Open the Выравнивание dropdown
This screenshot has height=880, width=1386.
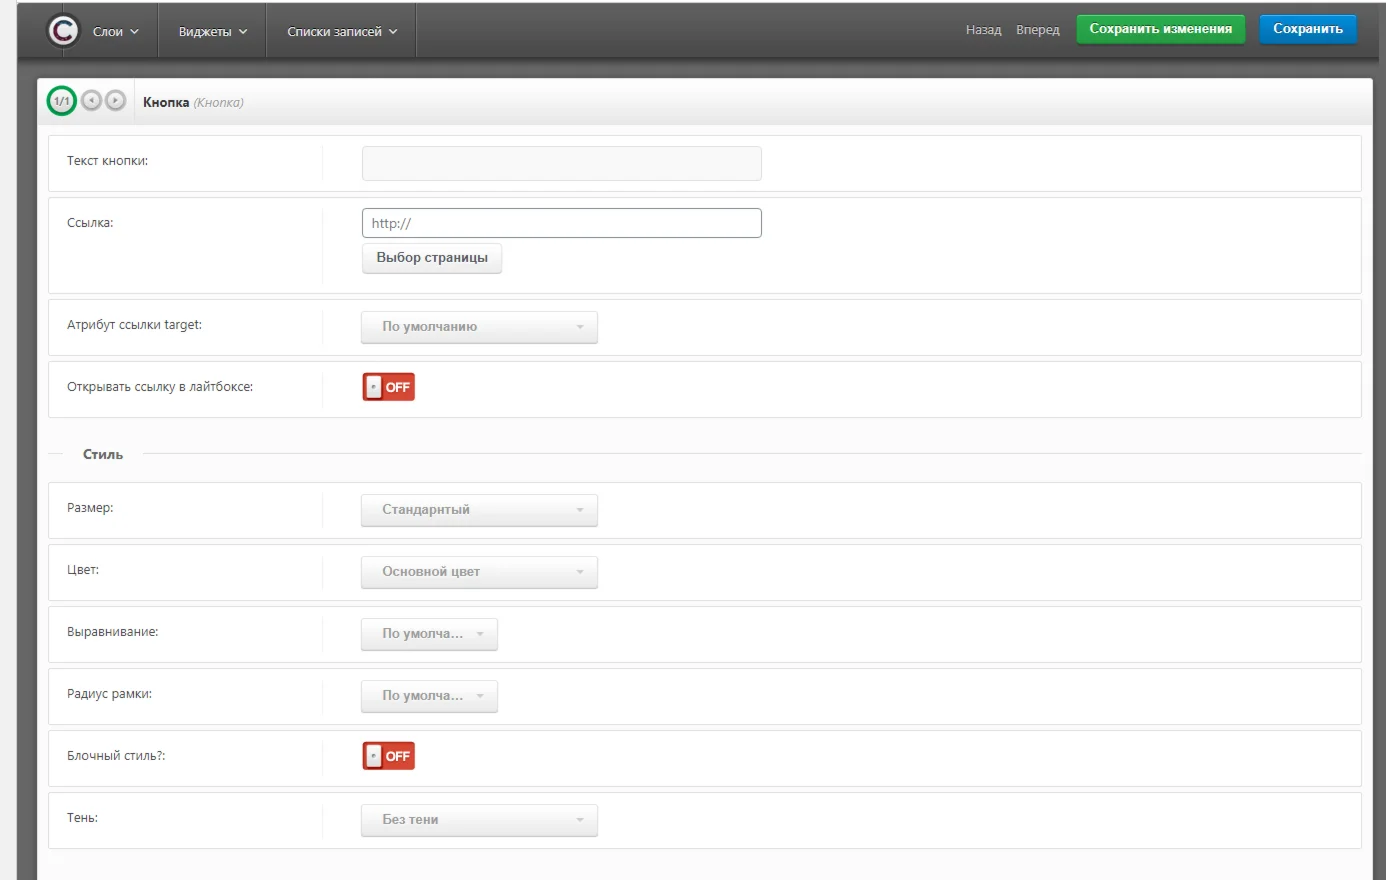pyautogui.click(x=429, y=634)
